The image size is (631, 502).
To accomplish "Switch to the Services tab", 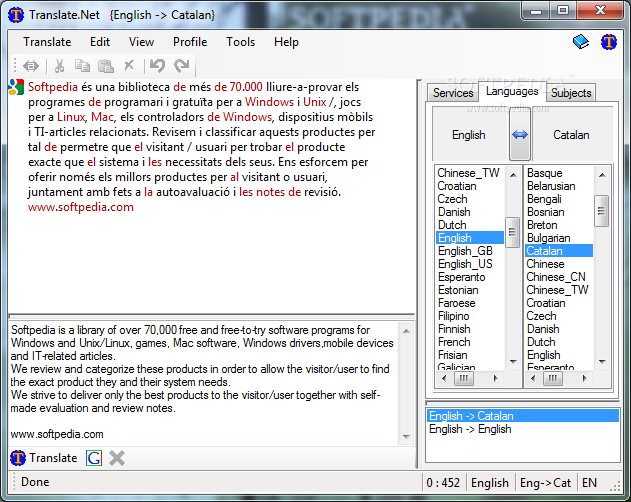I will click(x=453, y=93).
